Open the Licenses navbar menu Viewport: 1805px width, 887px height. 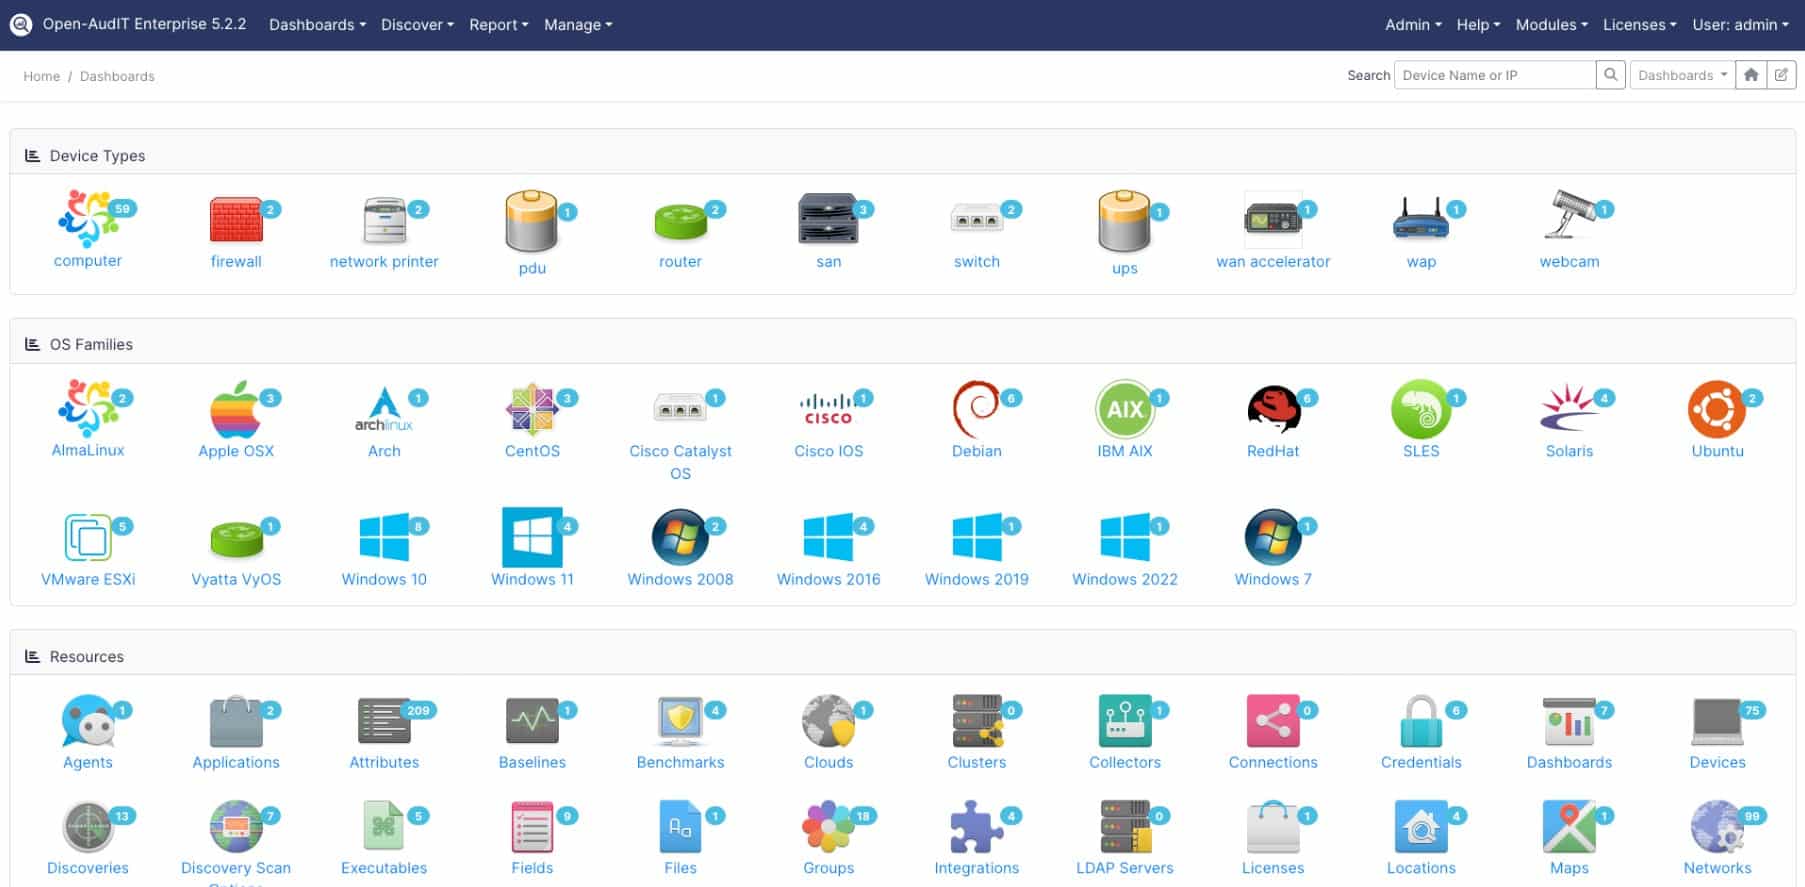pyautogui.click(x=1639, y=24)
